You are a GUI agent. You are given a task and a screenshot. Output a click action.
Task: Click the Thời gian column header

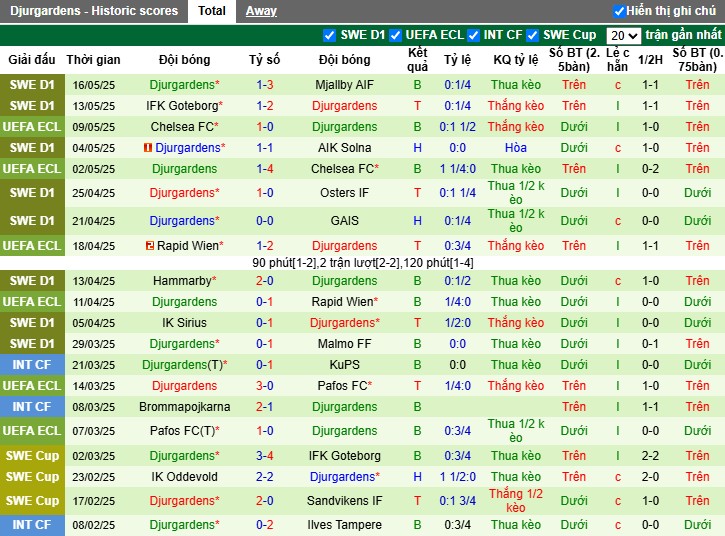(x=93, y=60)
